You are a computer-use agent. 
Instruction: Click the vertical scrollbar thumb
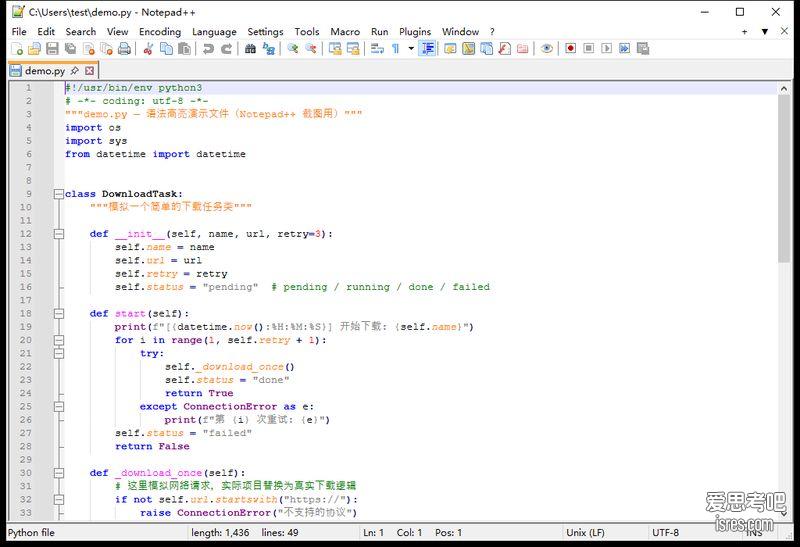pyautogui.click(x=784, y=179)
